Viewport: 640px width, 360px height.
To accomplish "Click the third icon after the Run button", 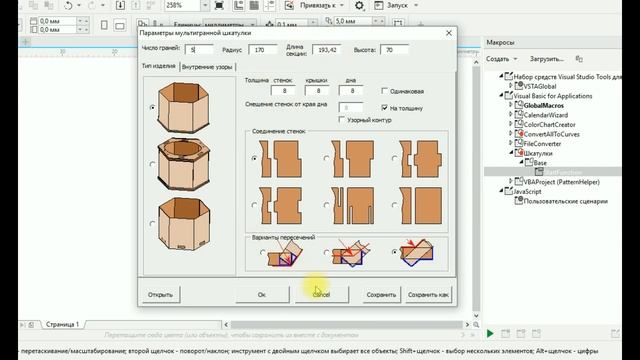I will (536, 333).
